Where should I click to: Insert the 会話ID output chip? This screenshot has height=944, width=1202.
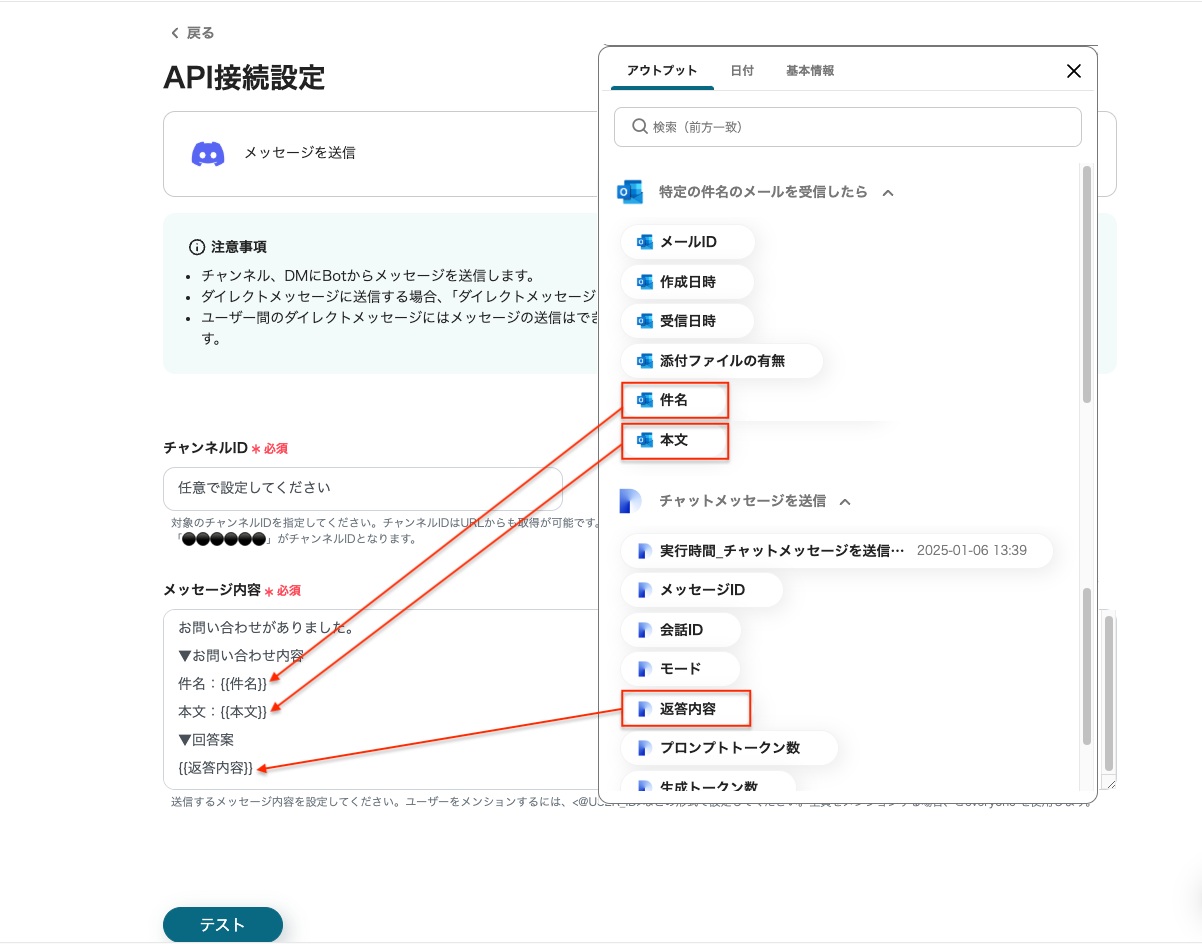tap(681, 630)
